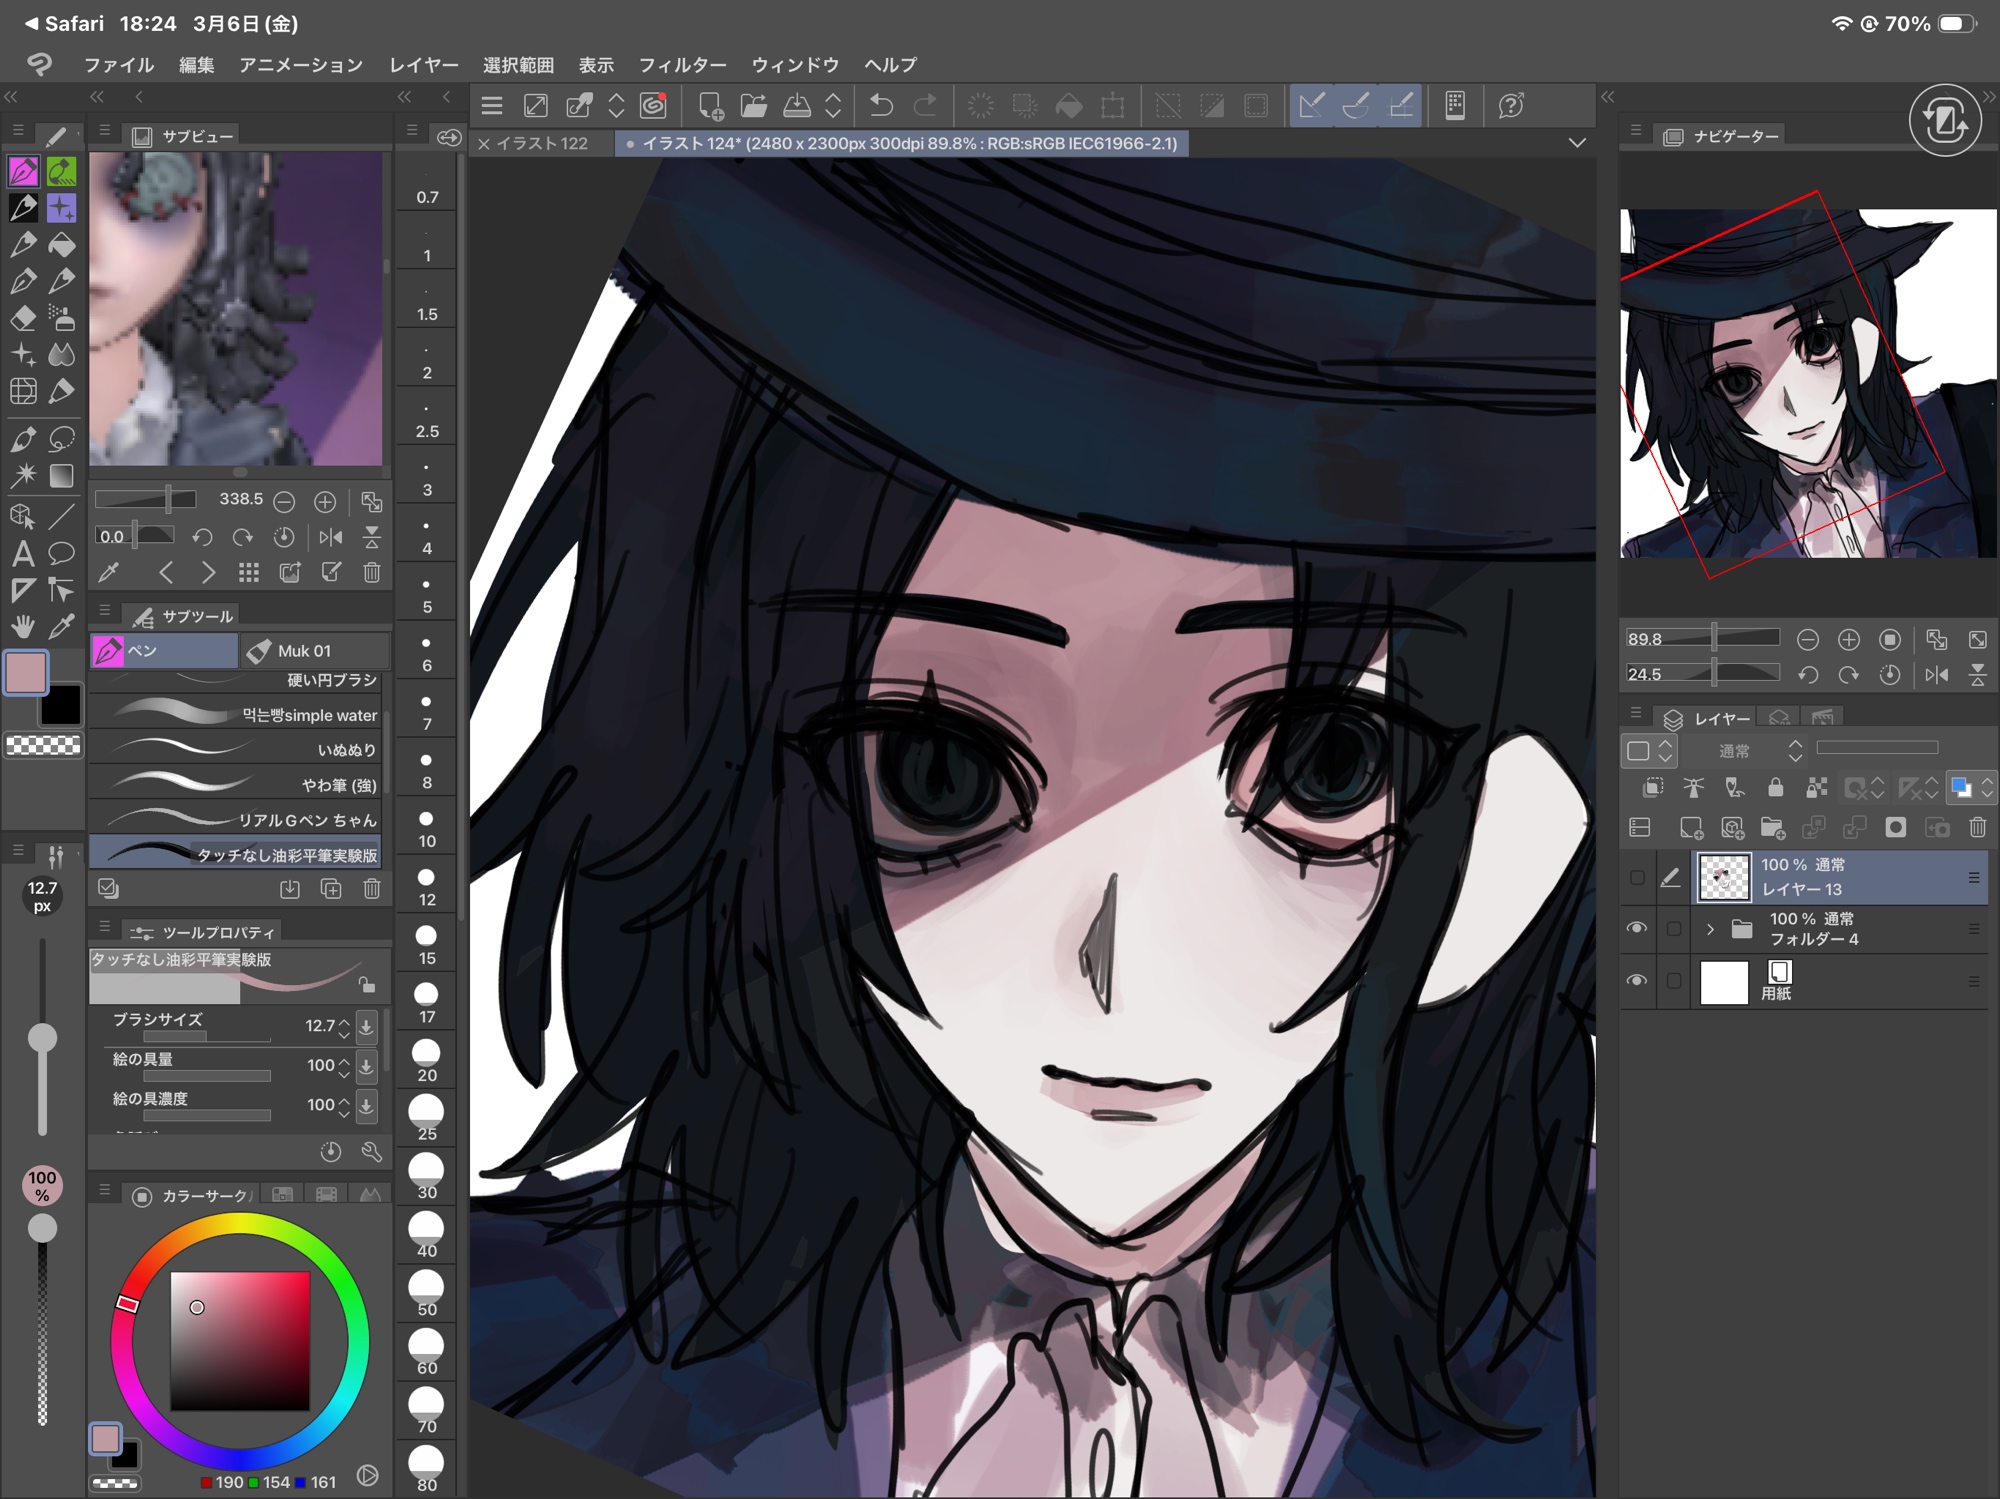
Task: Select the Hand move tool
Action: pyautogui.click(x=23, y=627)
